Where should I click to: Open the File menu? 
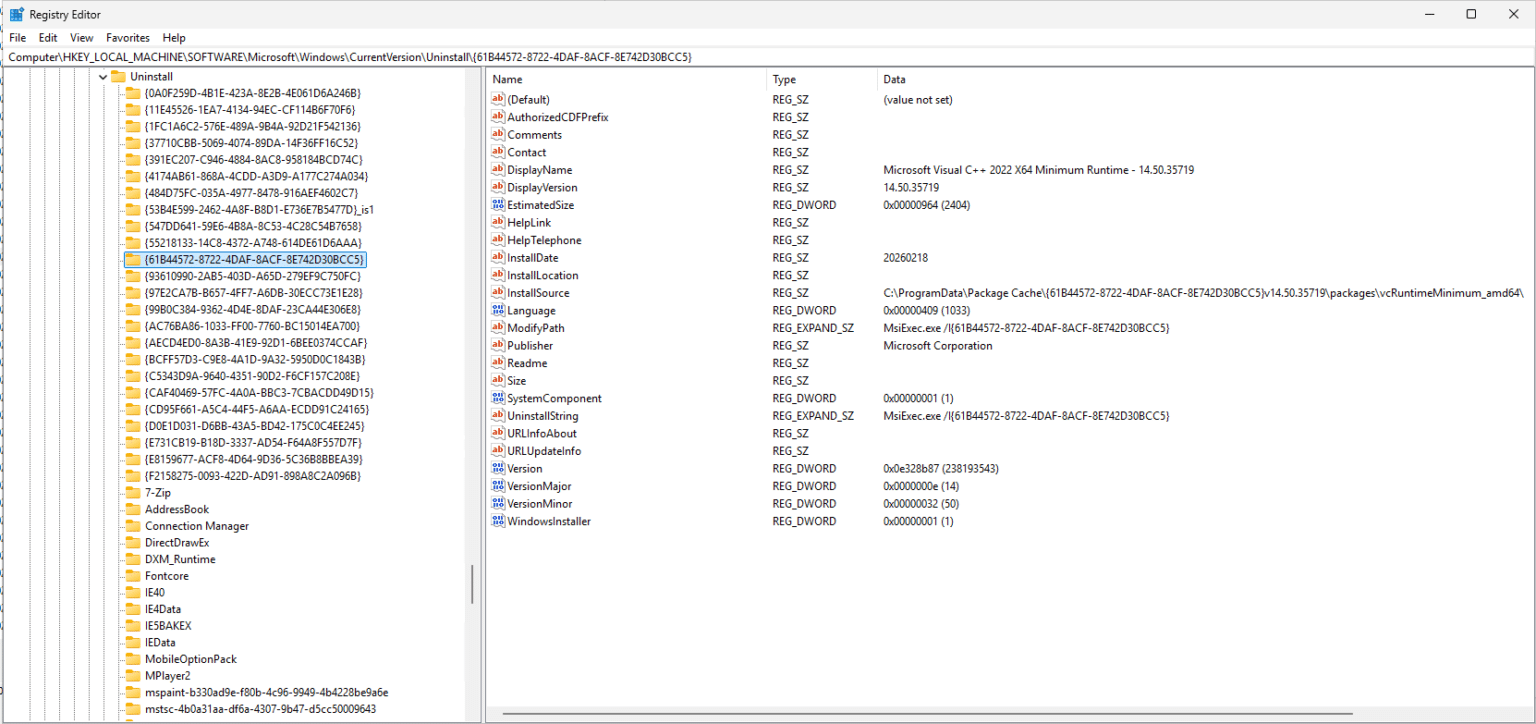pyautogui.click(x=18, y=38)
